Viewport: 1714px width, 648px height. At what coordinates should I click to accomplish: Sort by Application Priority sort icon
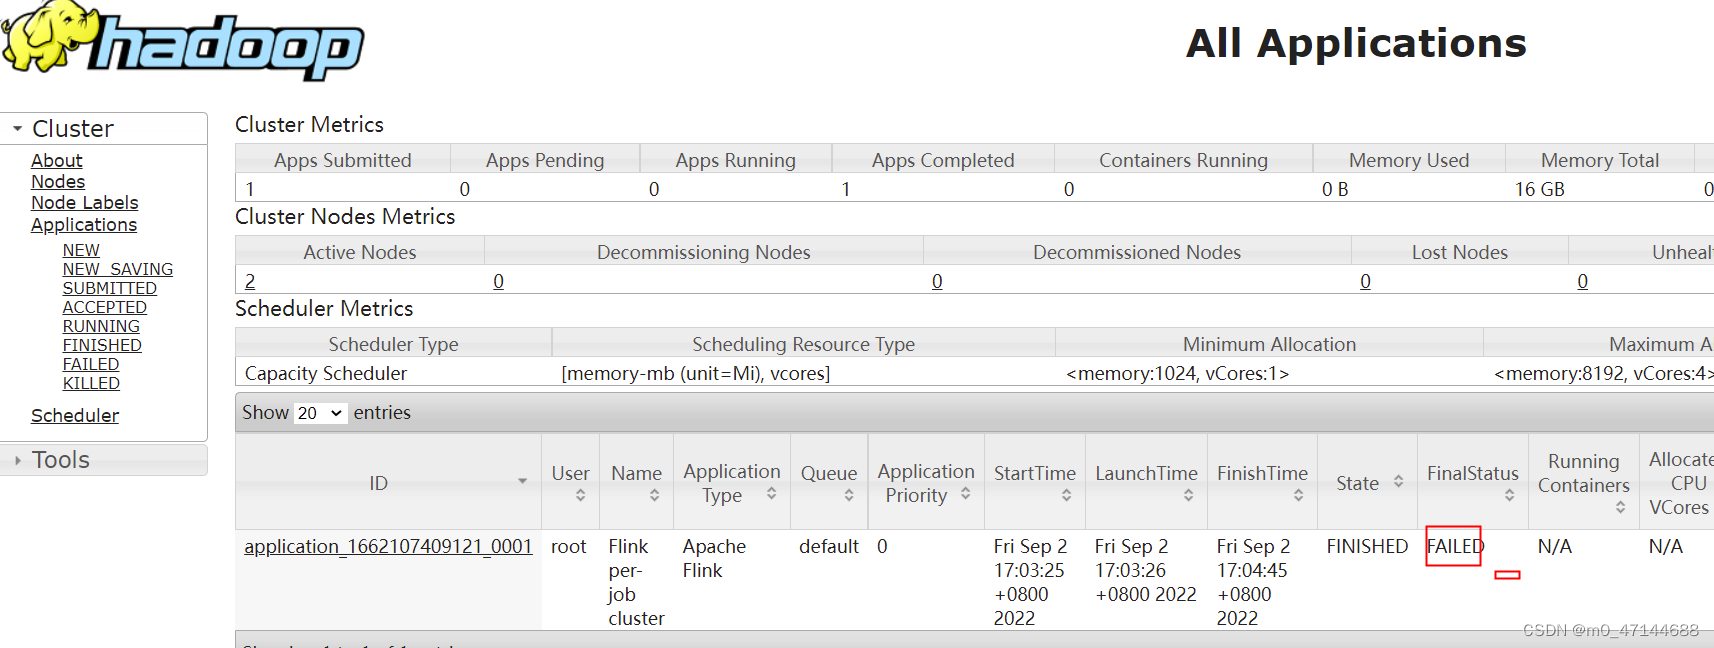tap(966, 494)
